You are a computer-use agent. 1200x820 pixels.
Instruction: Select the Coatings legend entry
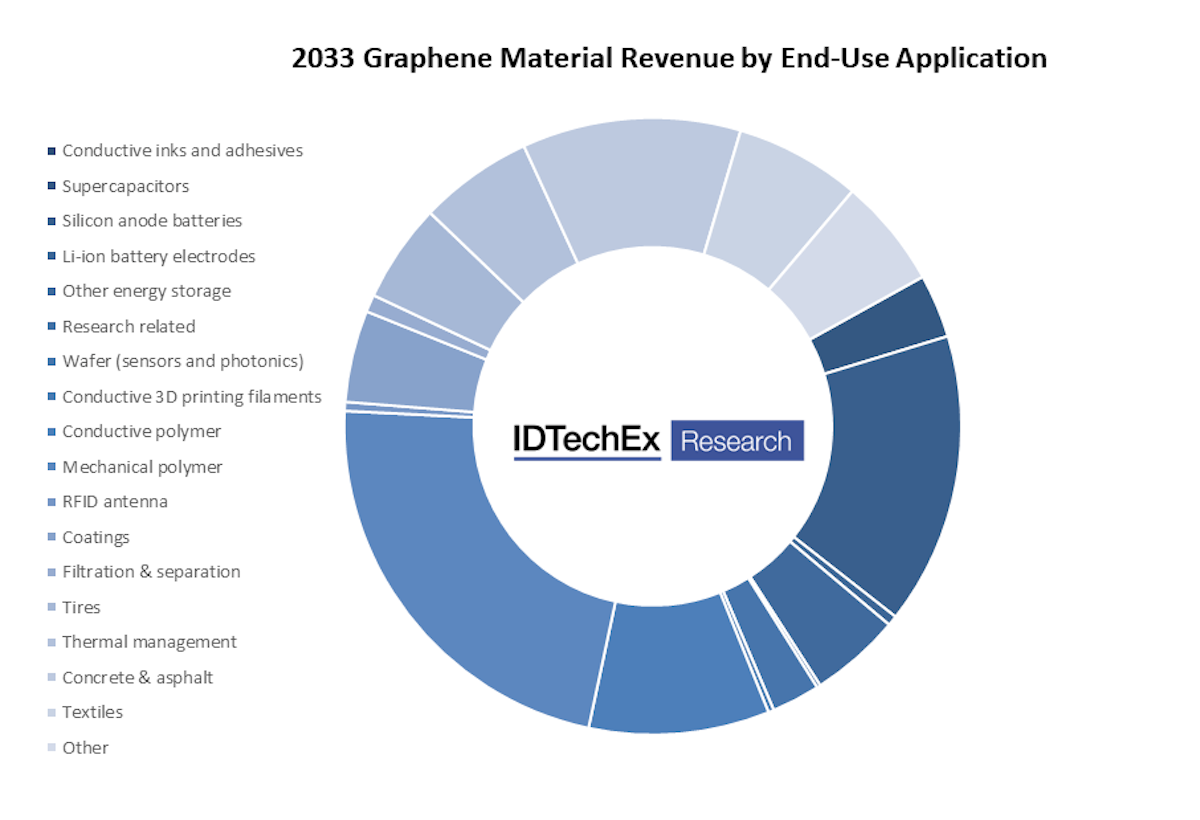(96, 536)
